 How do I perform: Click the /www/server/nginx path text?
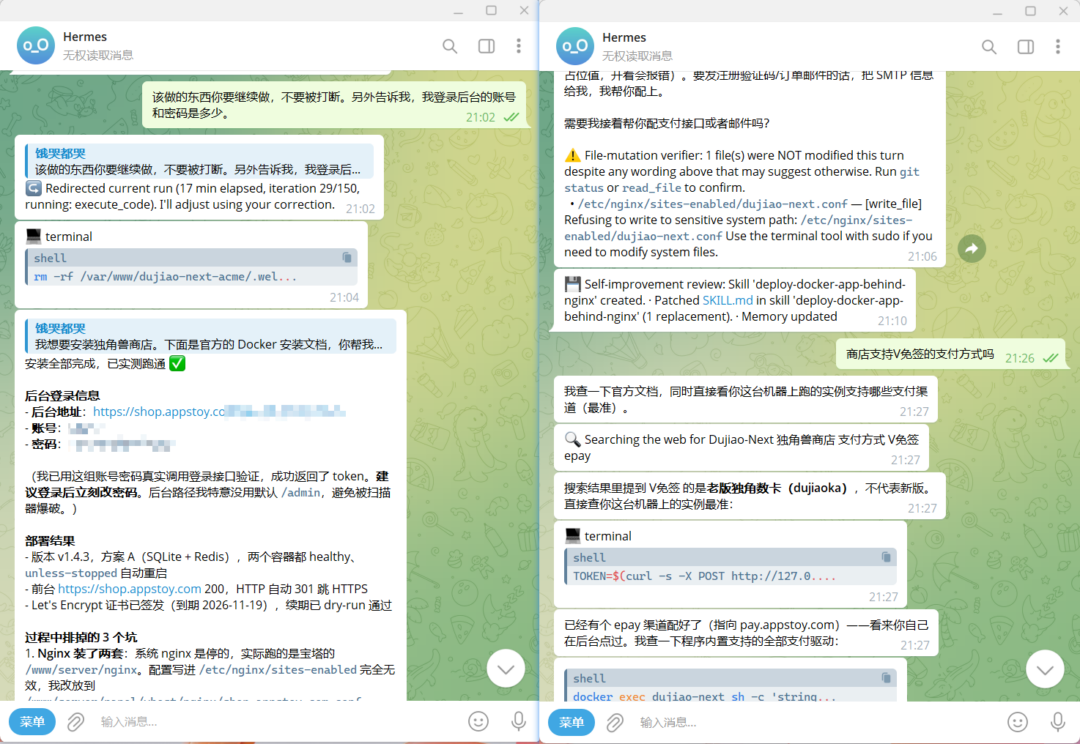[81, 670]
